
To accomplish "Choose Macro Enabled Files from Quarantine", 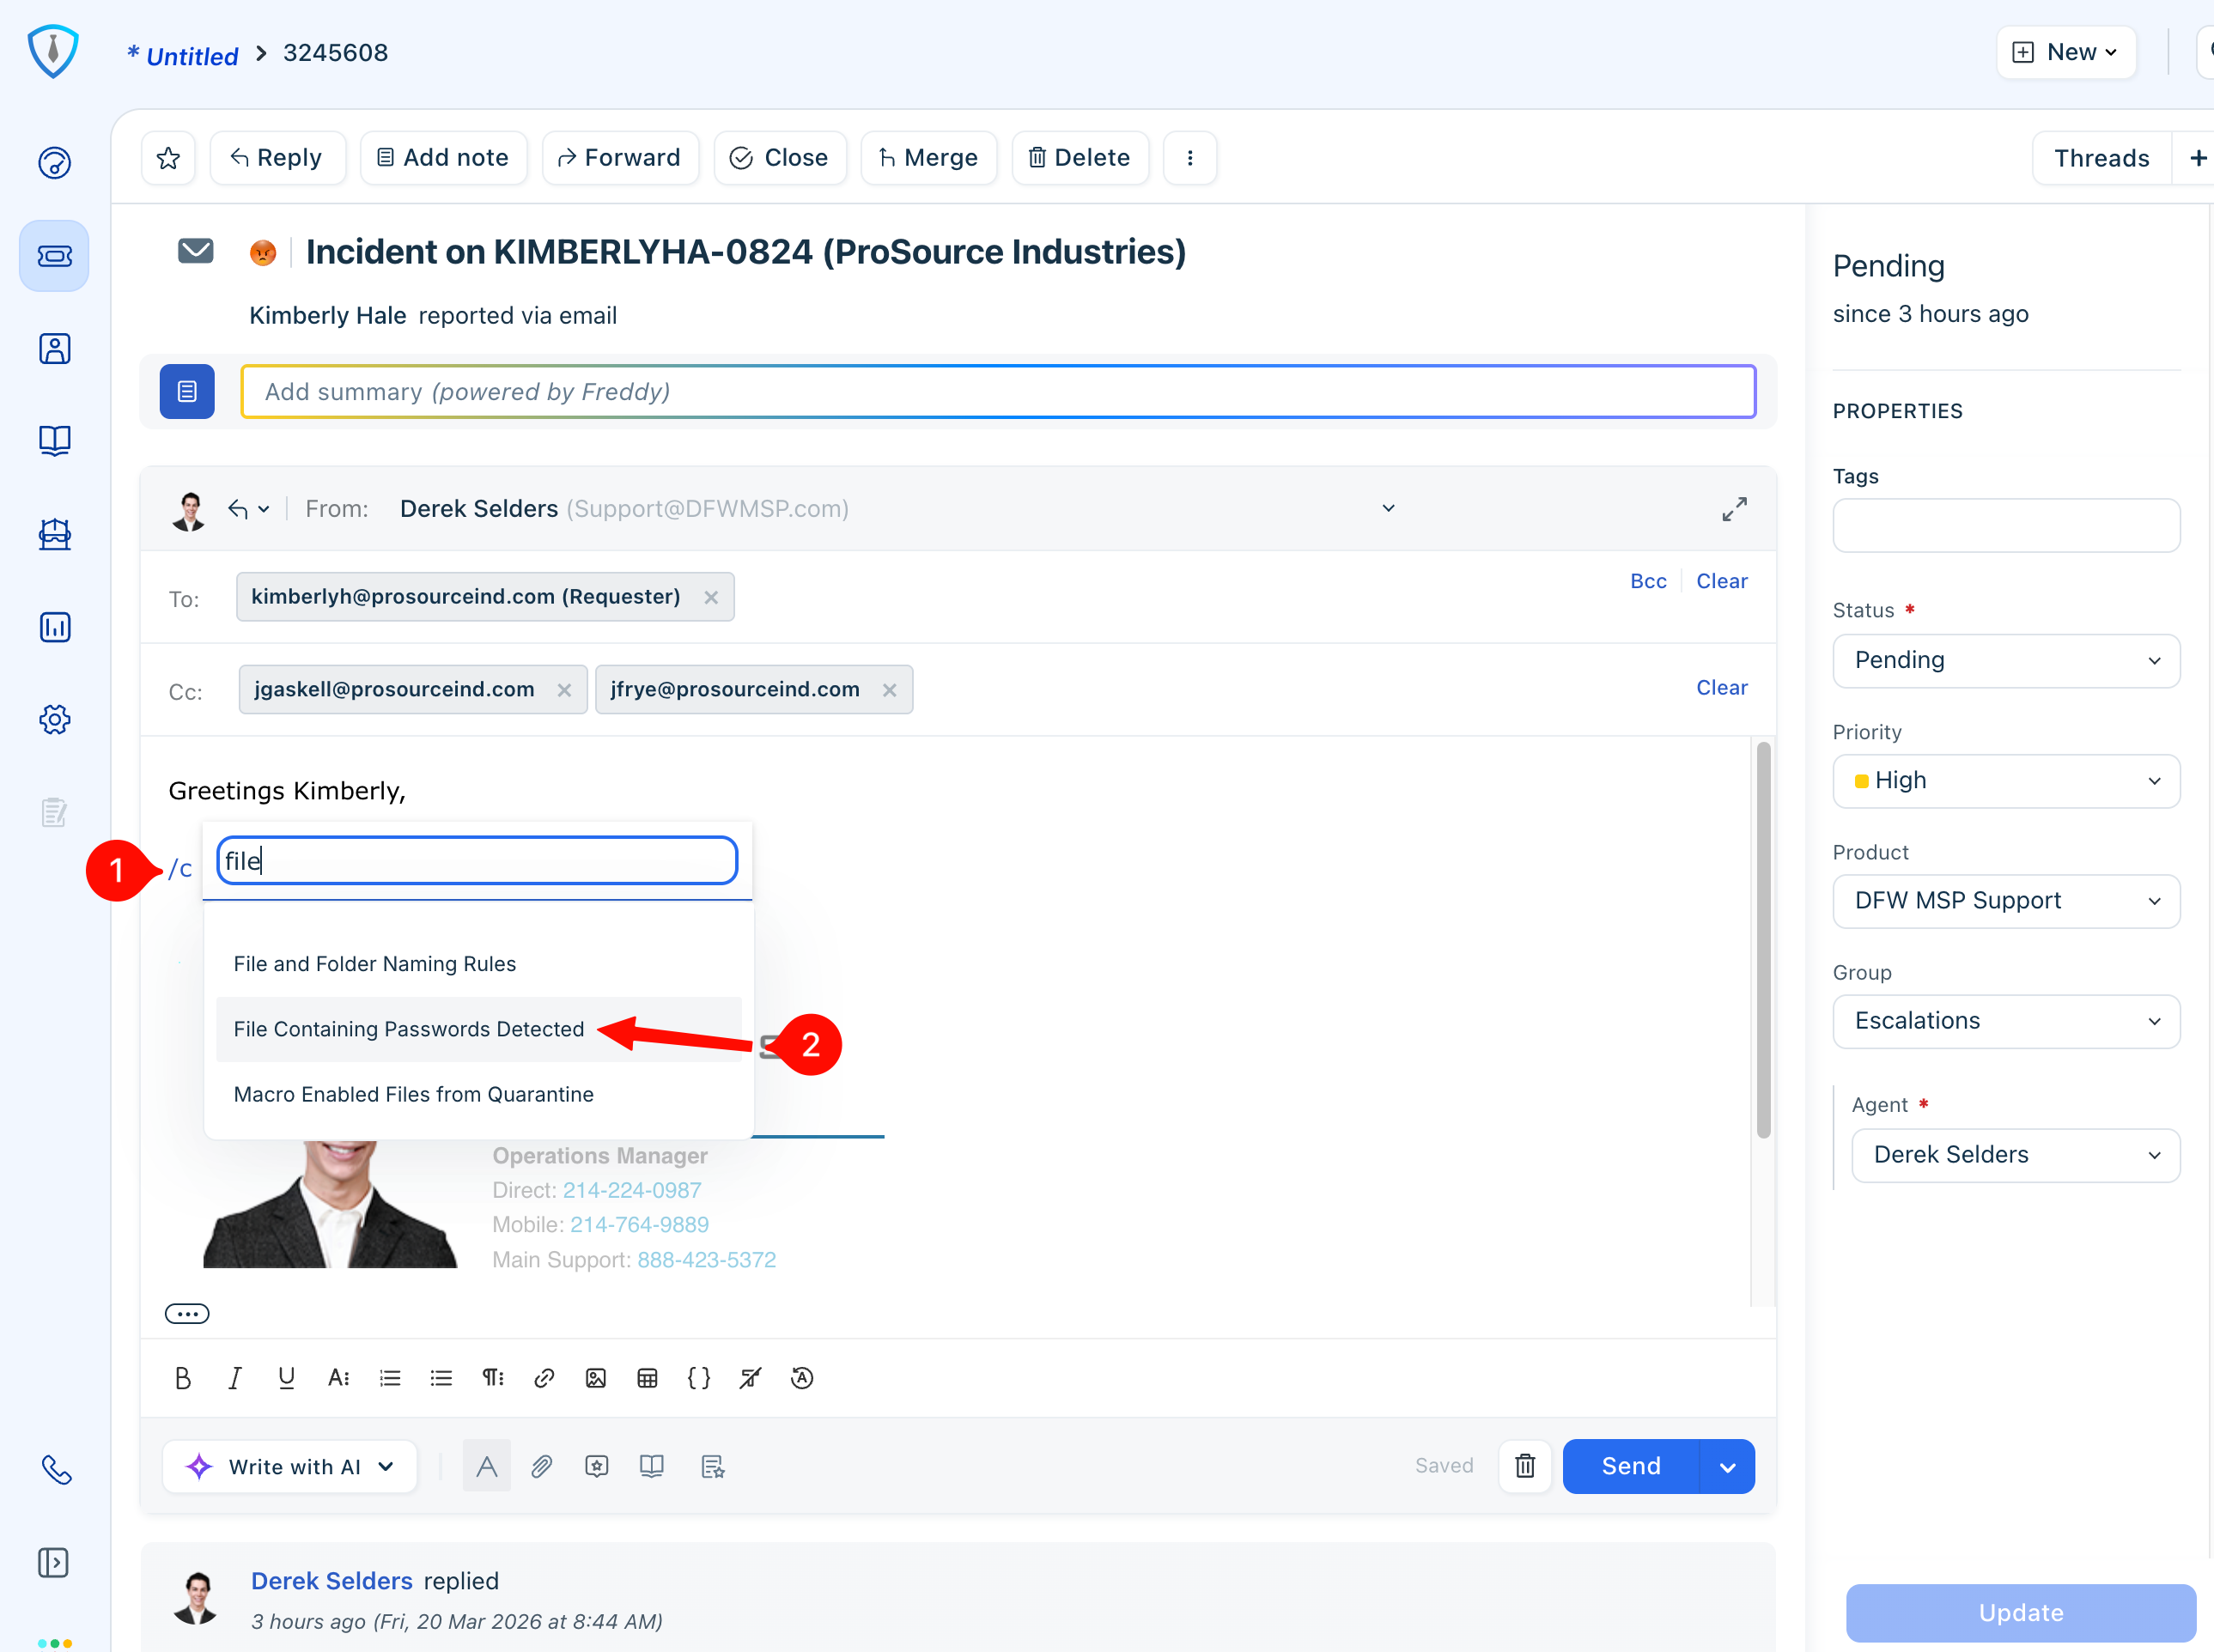I will [413, 1094].
